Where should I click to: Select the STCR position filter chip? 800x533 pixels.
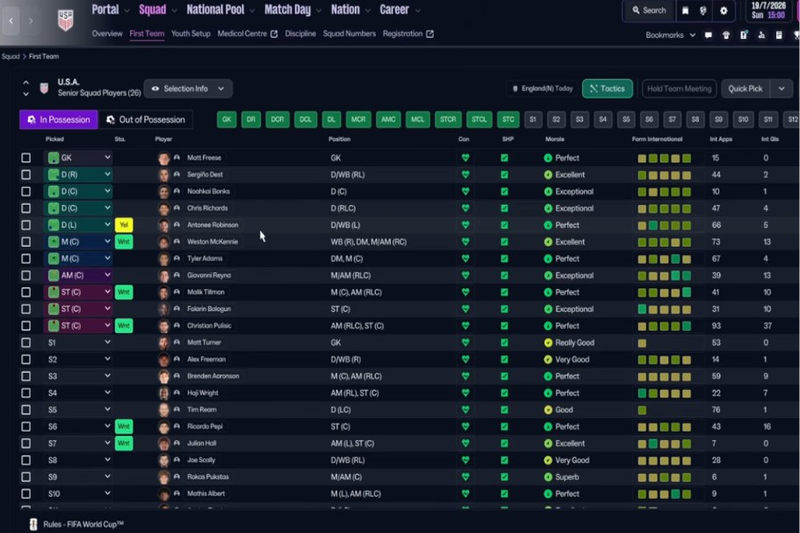pyautogui.click(x=448, y=119)
